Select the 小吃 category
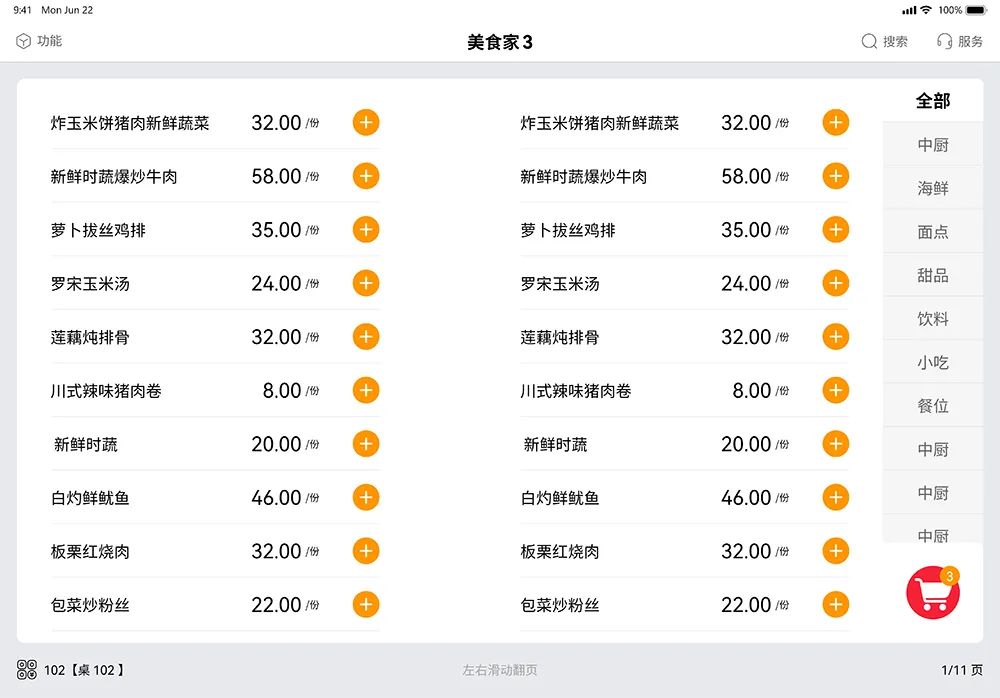 [x=933, y=362]
